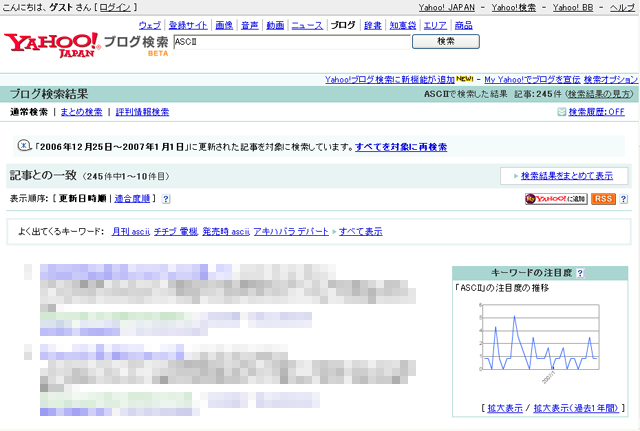Open 検索オプション search options
The height and width of the screenshot is (431, 640).
tap(610, 79)
